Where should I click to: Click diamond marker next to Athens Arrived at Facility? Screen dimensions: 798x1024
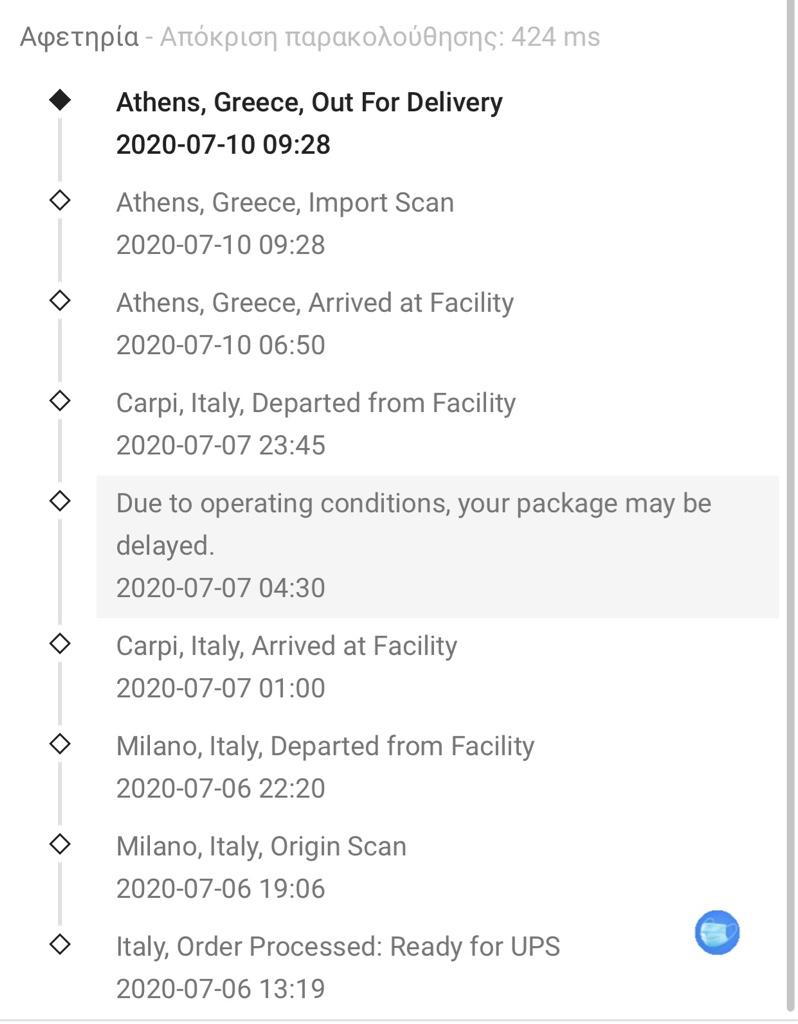pyautogui.click(x=60, y=300)
